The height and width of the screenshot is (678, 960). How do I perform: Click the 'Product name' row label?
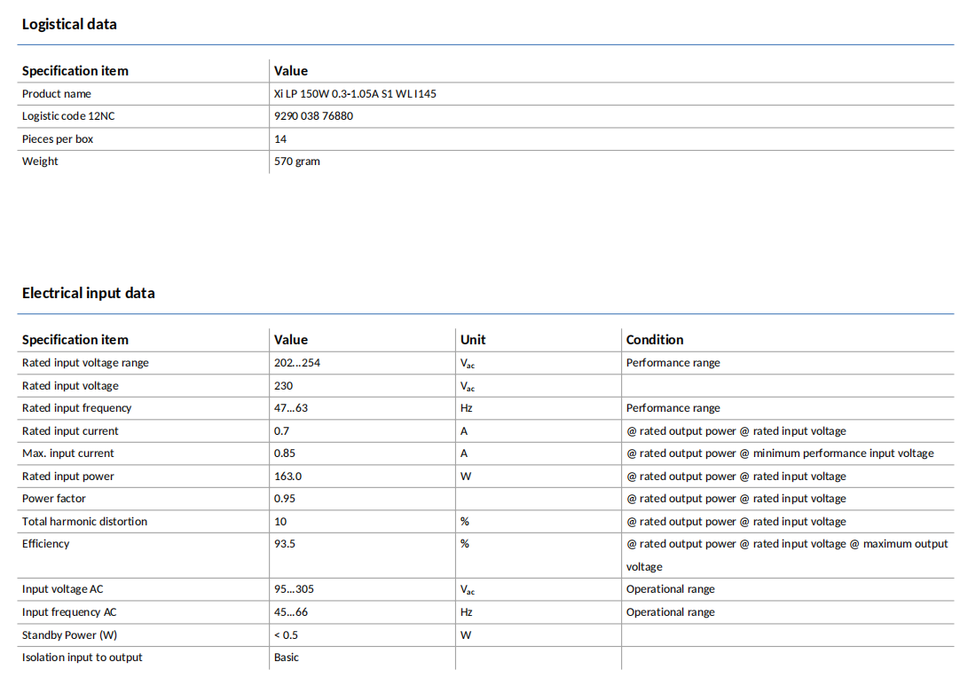(56, 94)
